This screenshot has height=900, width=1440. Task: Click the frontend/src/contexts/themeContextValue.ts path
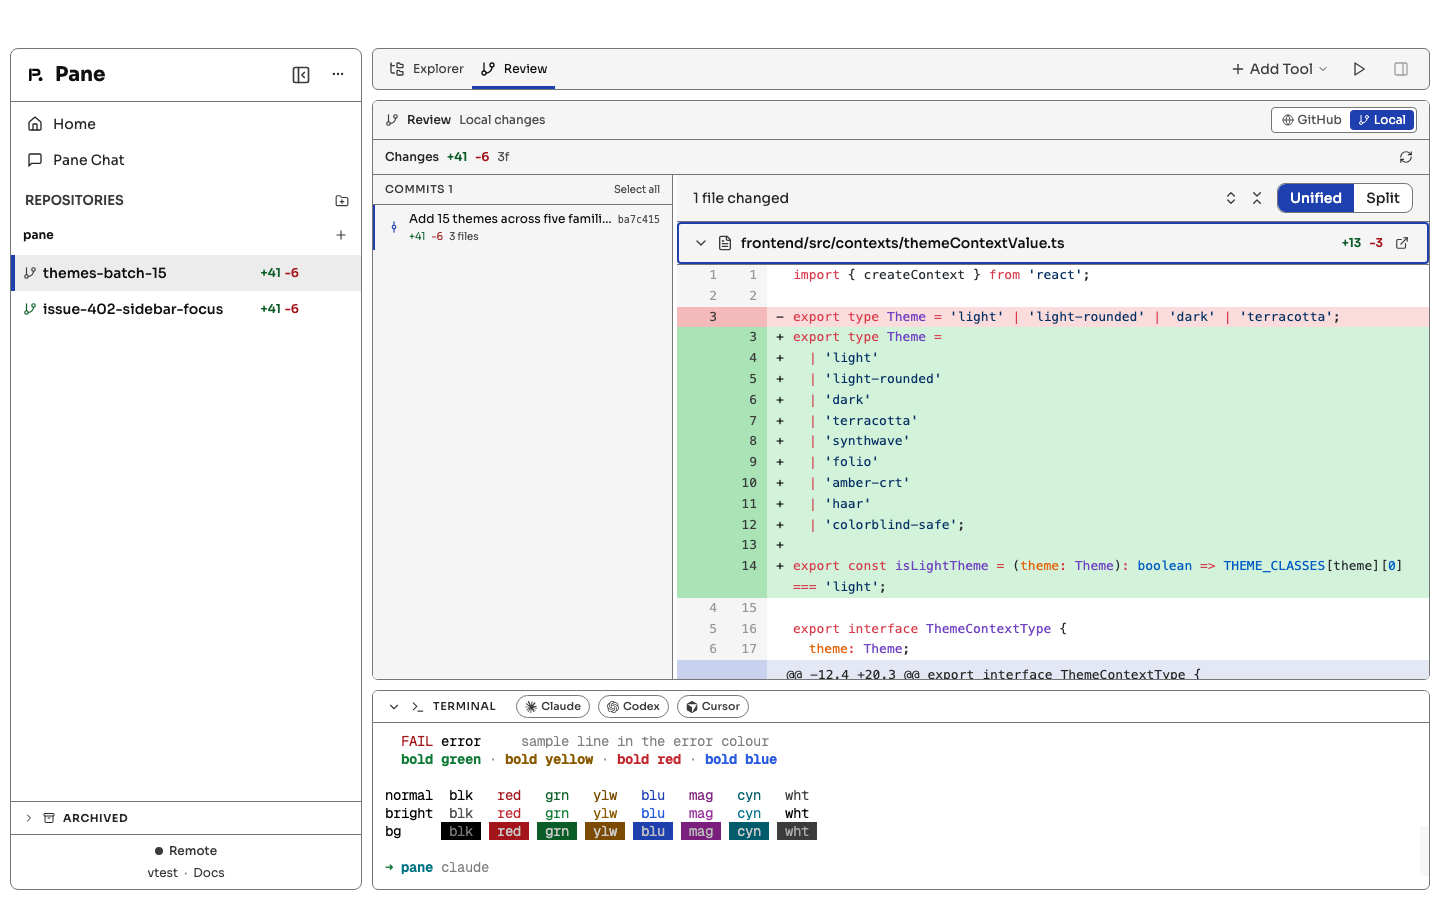pyautogui.click(x=902, y=243)
